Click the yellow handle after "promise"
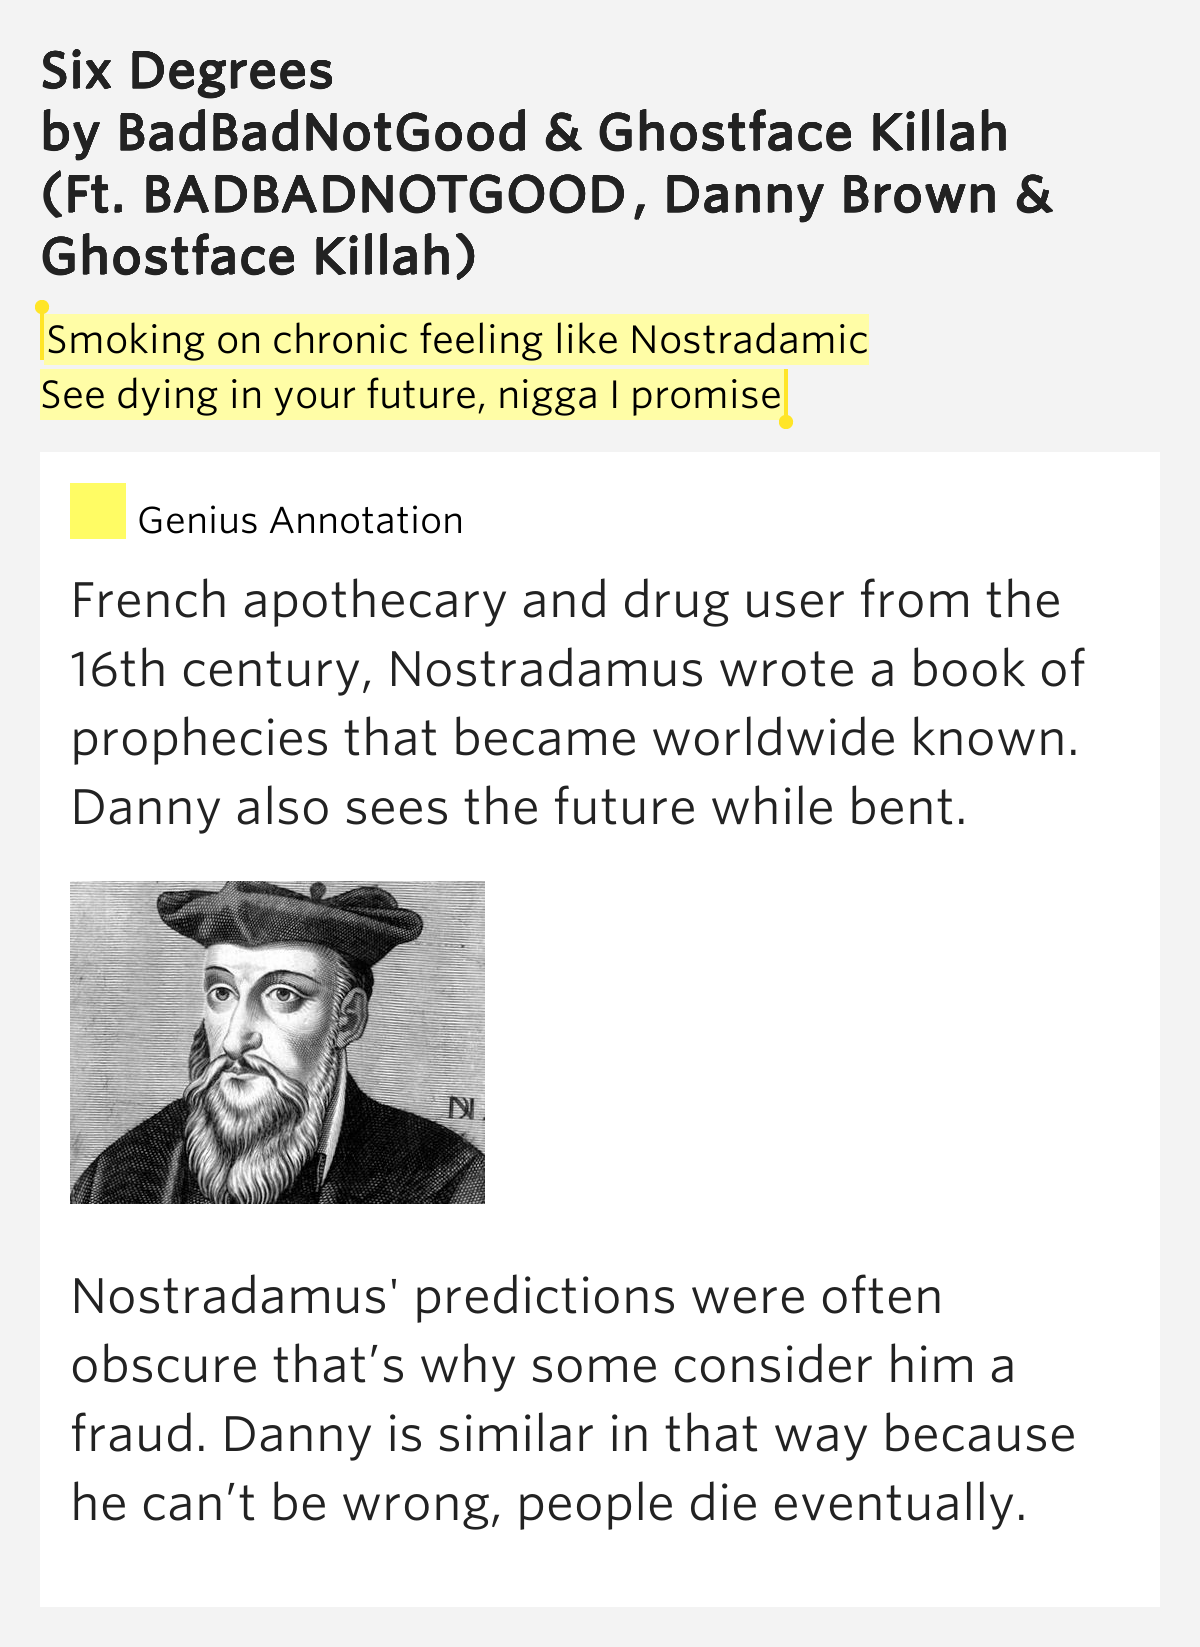The height and width of the screenshot is (1647, 1200). (786, 421)
